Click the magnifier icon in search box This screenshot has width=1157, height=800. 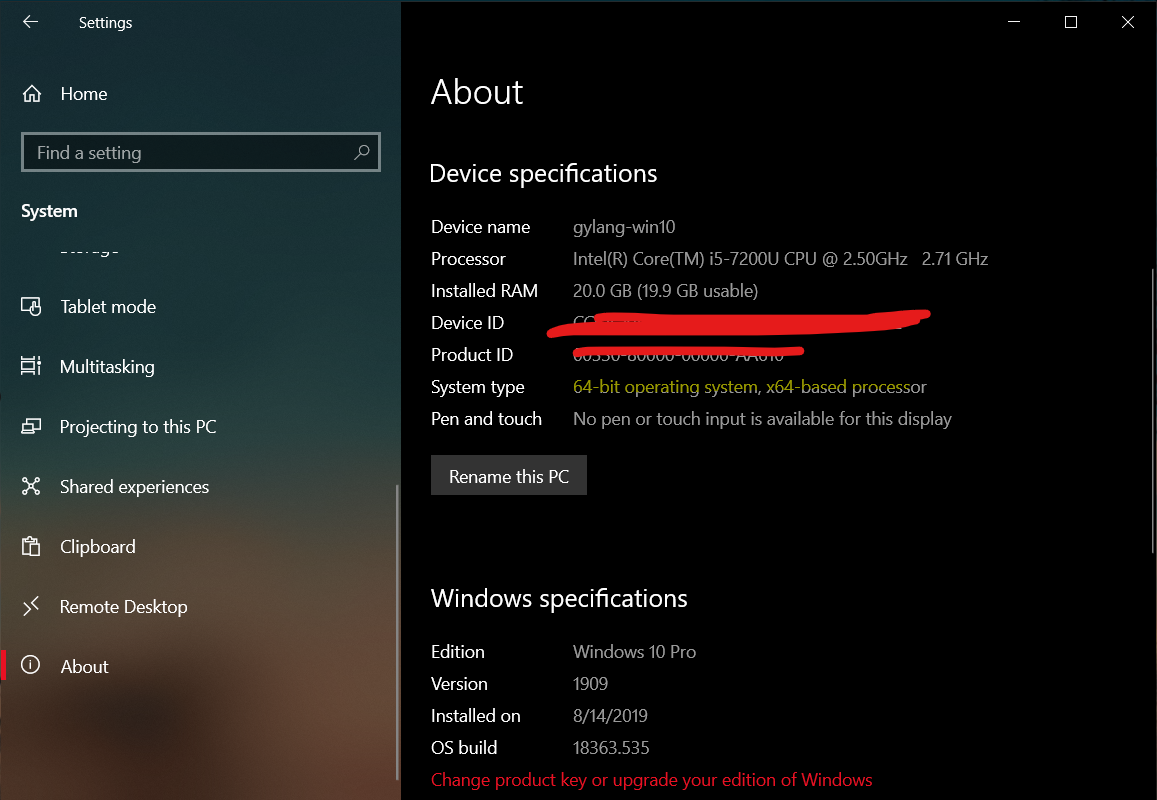(x=362, y=152)
